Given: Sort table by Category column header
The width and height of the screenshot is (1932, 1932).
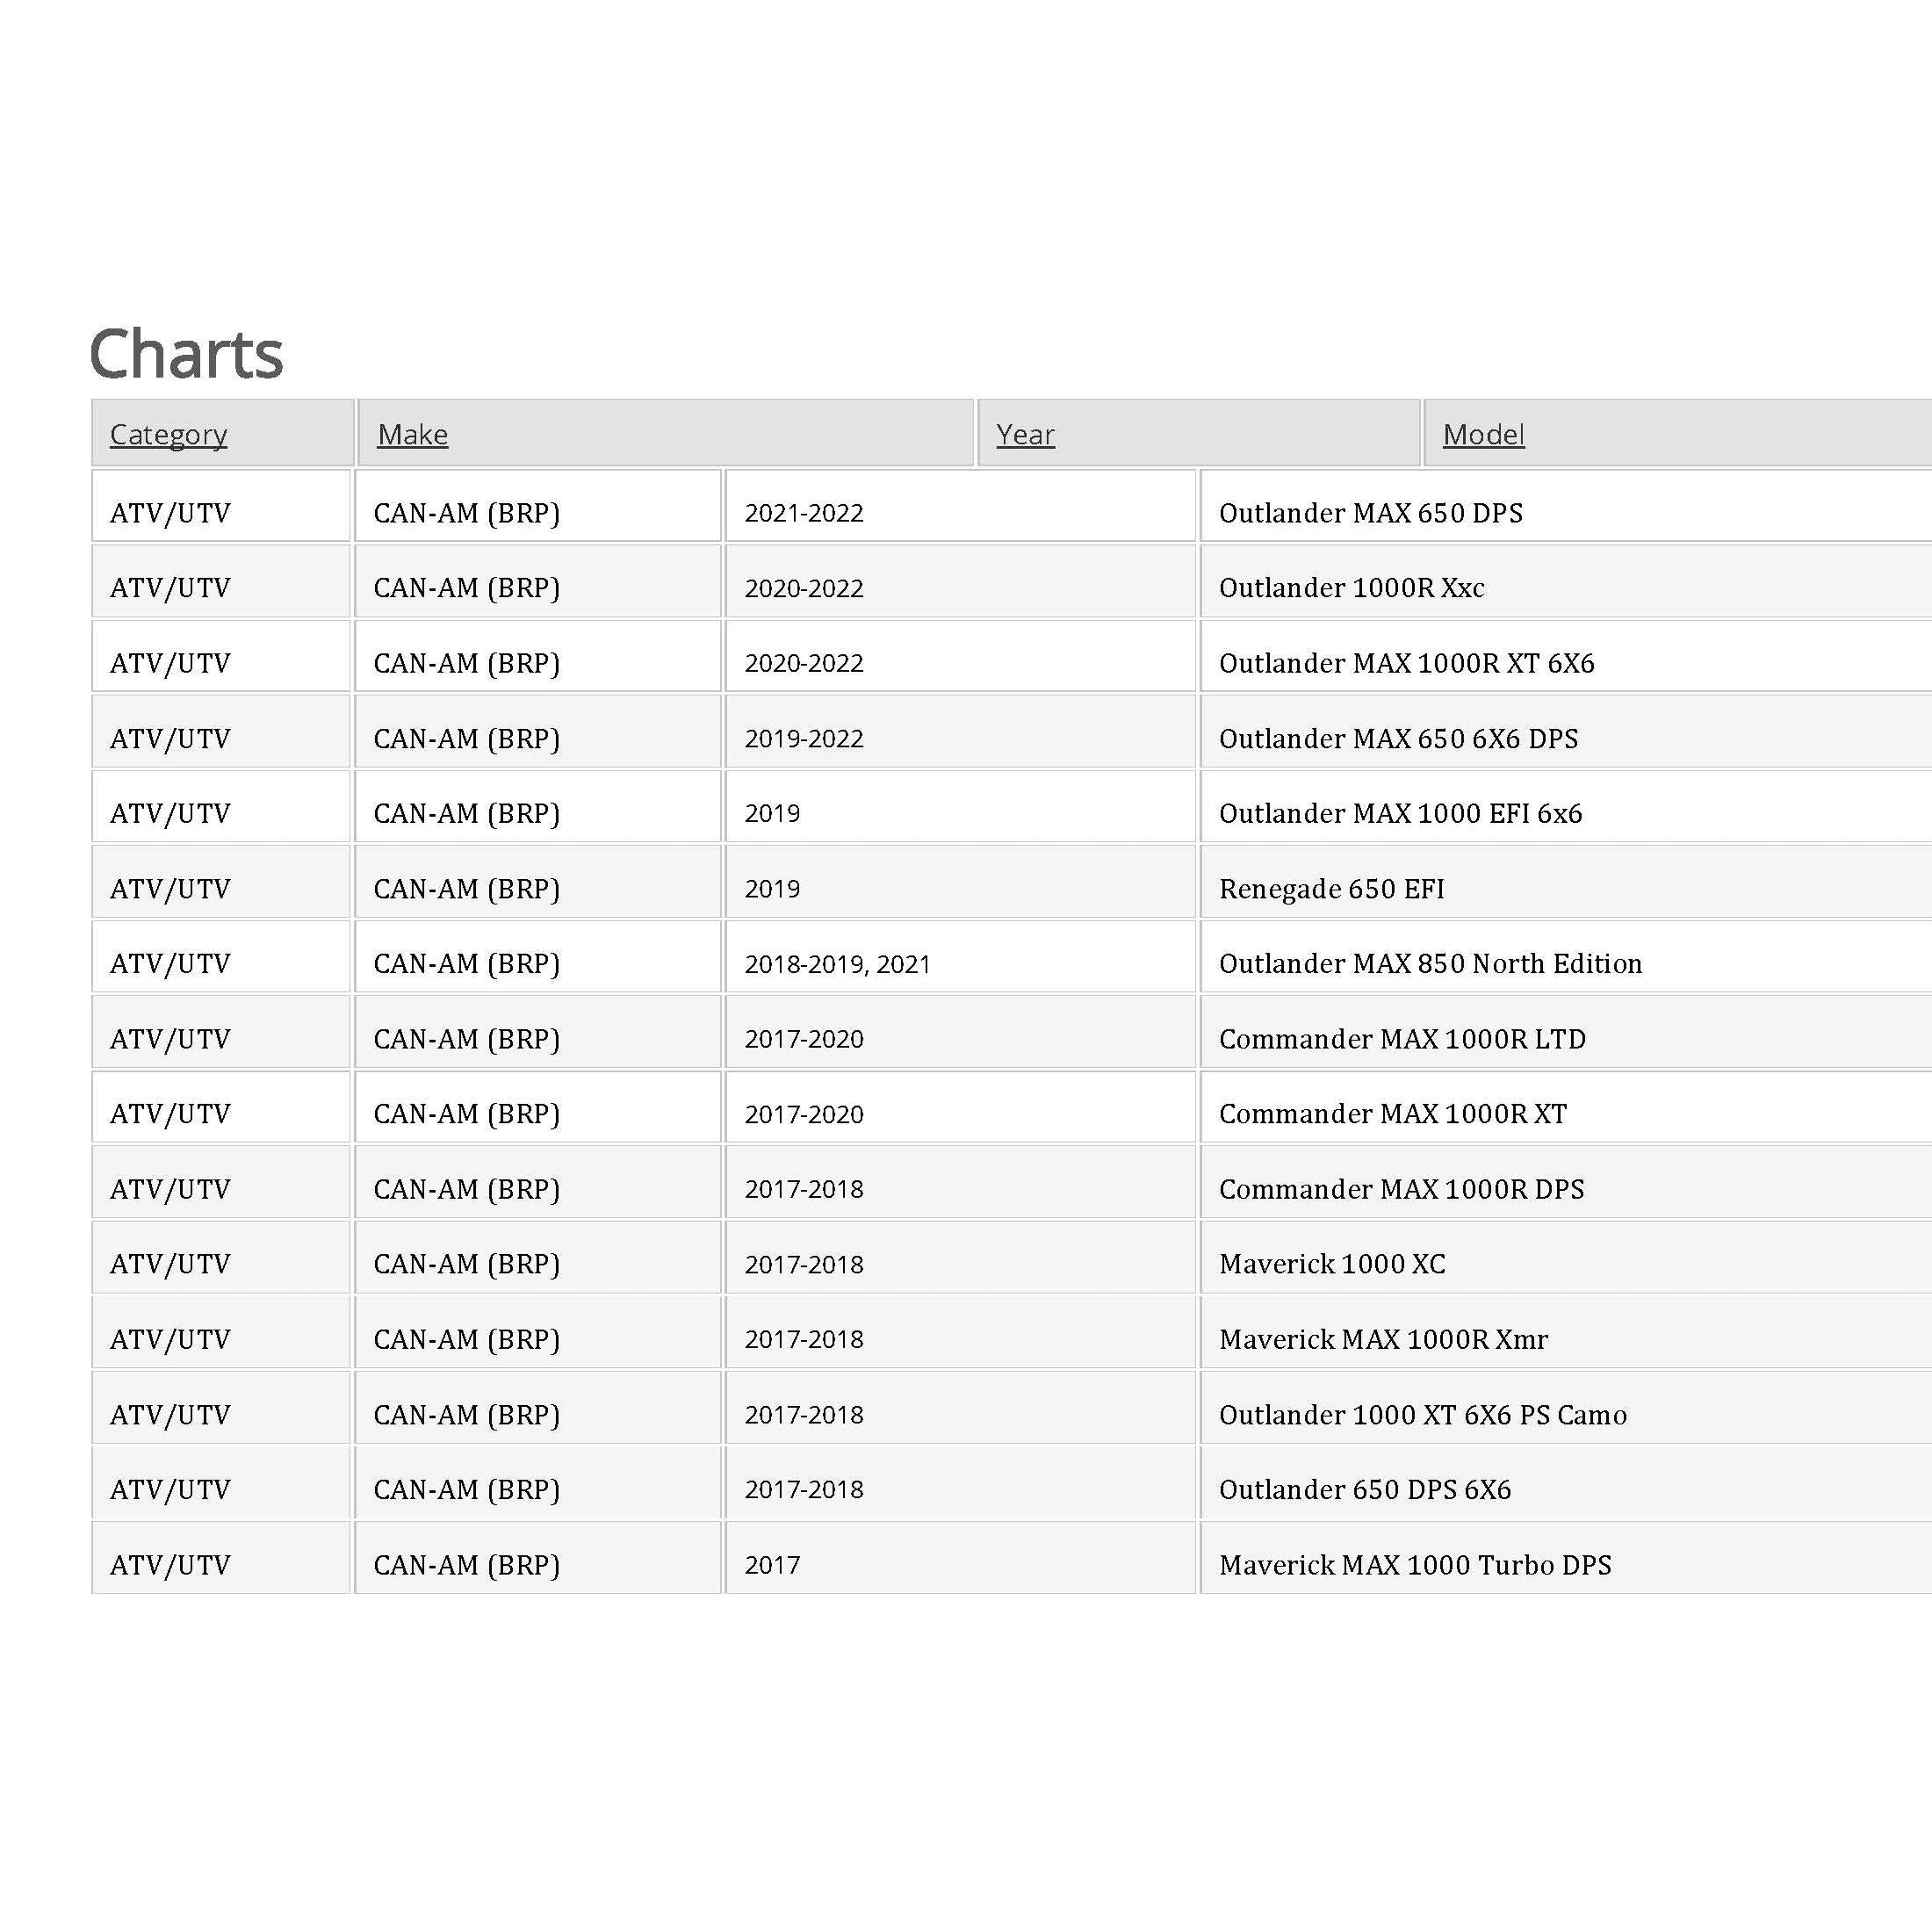Looking at the screenshot, I should tap(168, 434).
